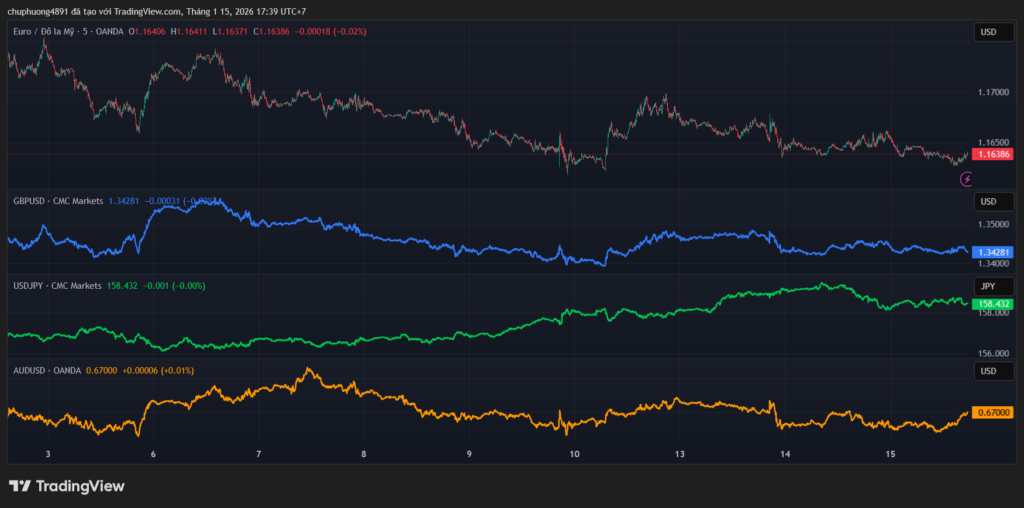Open the JPY currency selector
Viewport: 1024px width, 508px height.
tap(988, 286)
